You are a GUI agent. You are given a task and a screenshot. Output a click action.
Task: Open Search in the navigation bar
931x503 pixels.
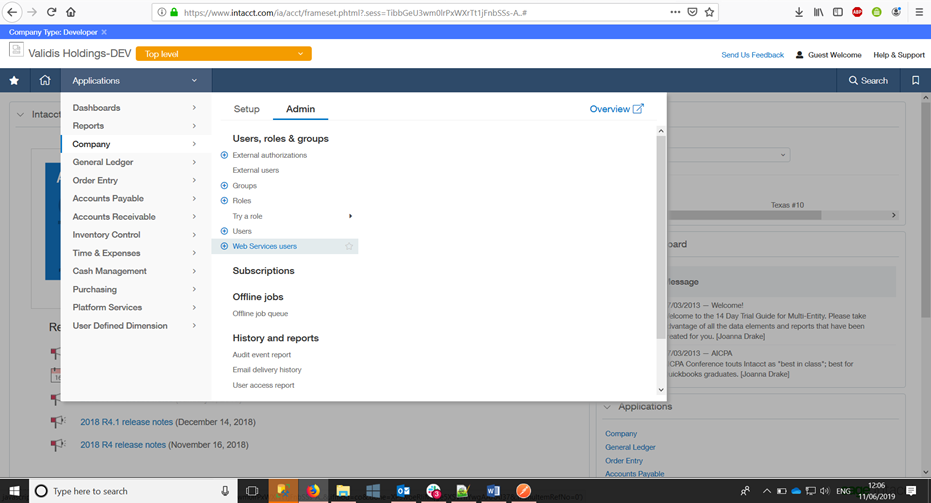click(868, 80)
